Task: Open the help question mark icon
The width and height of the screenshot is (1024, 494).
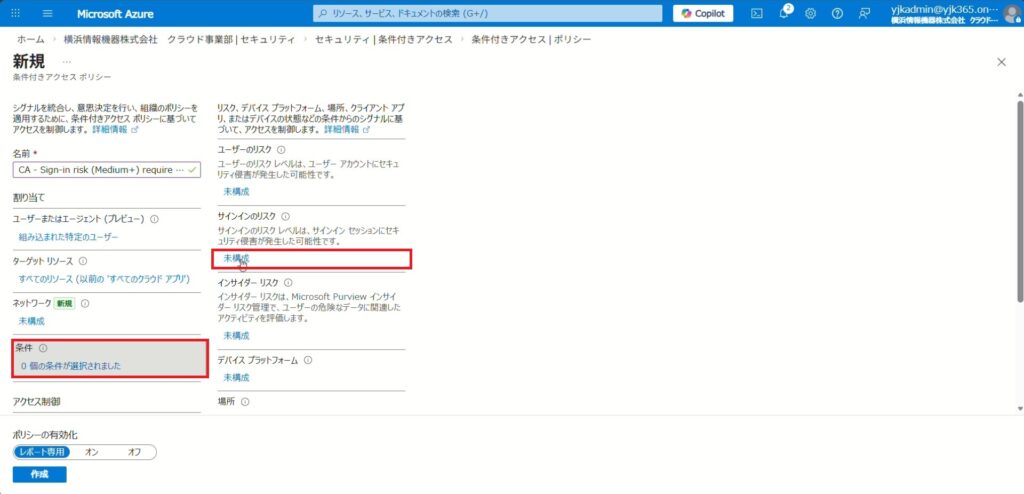Action: (837, 13)
